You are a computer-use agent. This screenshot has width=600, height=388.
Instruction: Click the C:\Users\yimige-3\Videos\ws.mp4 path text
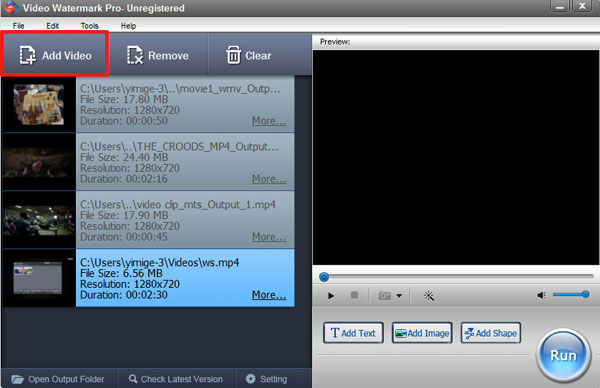[x=160, y=262]
